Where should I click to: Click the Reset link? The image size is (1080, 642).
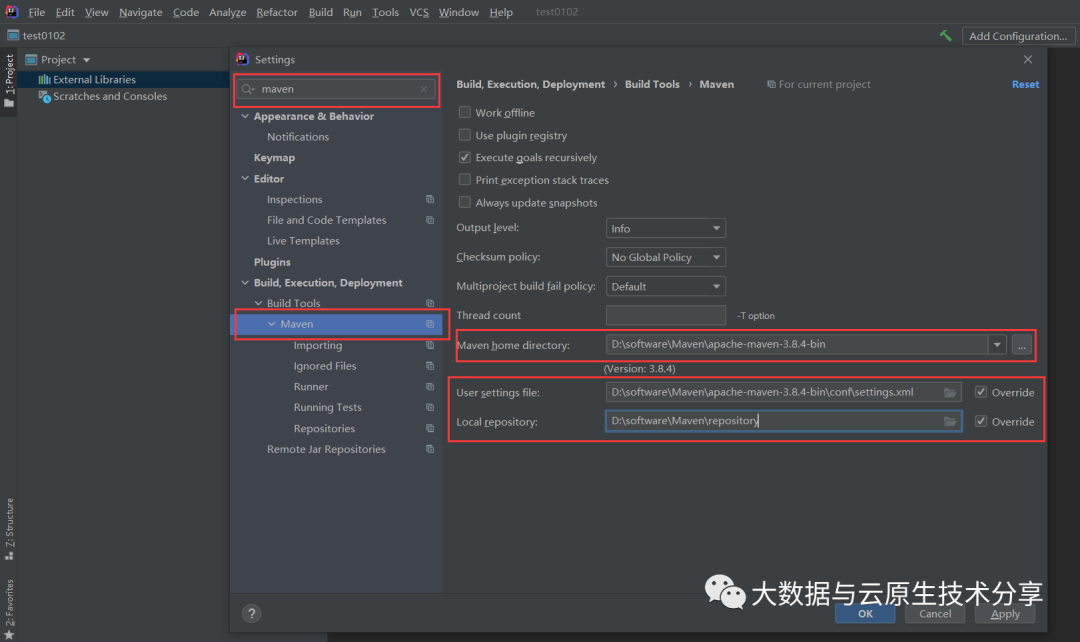pos(1025,84)
